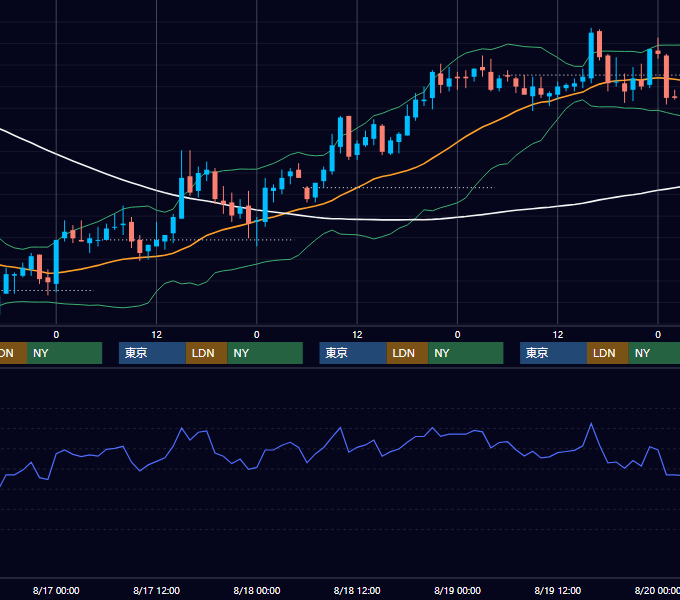This screenshot has height=600, width=680.
Task: Select the NY session block spanning 8/17 00:00
Action: point(64,353)
